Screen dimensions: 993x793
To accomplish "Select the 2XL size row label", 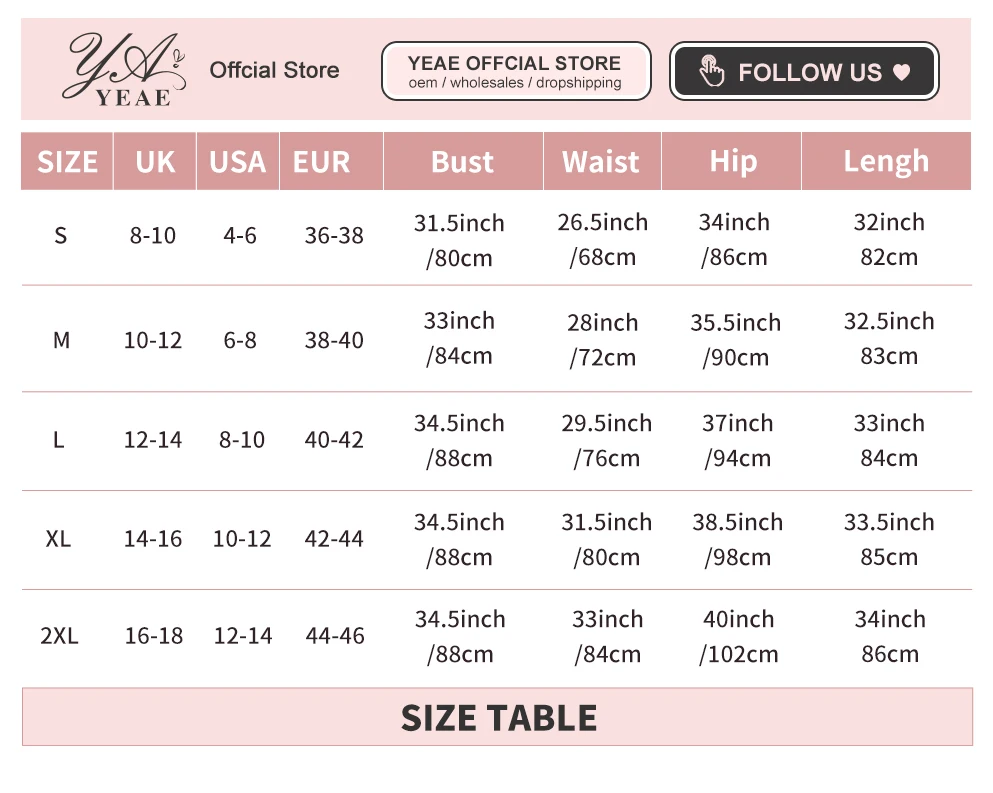I will click(x=59, y=636).
